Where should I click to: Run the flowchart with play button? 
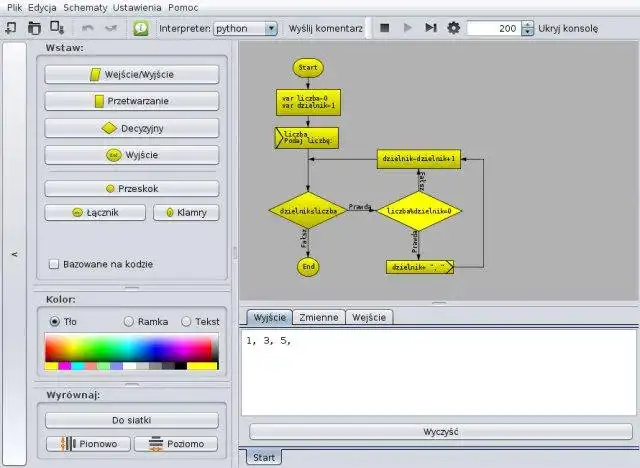click(x=407, y=28)
